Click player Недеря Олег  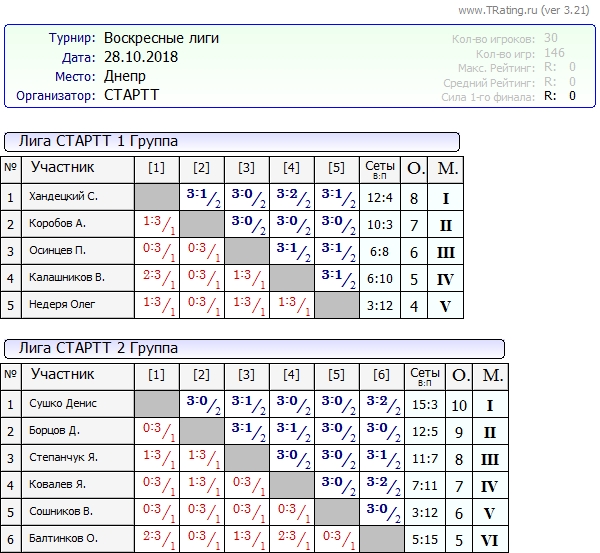coord(62,305)
